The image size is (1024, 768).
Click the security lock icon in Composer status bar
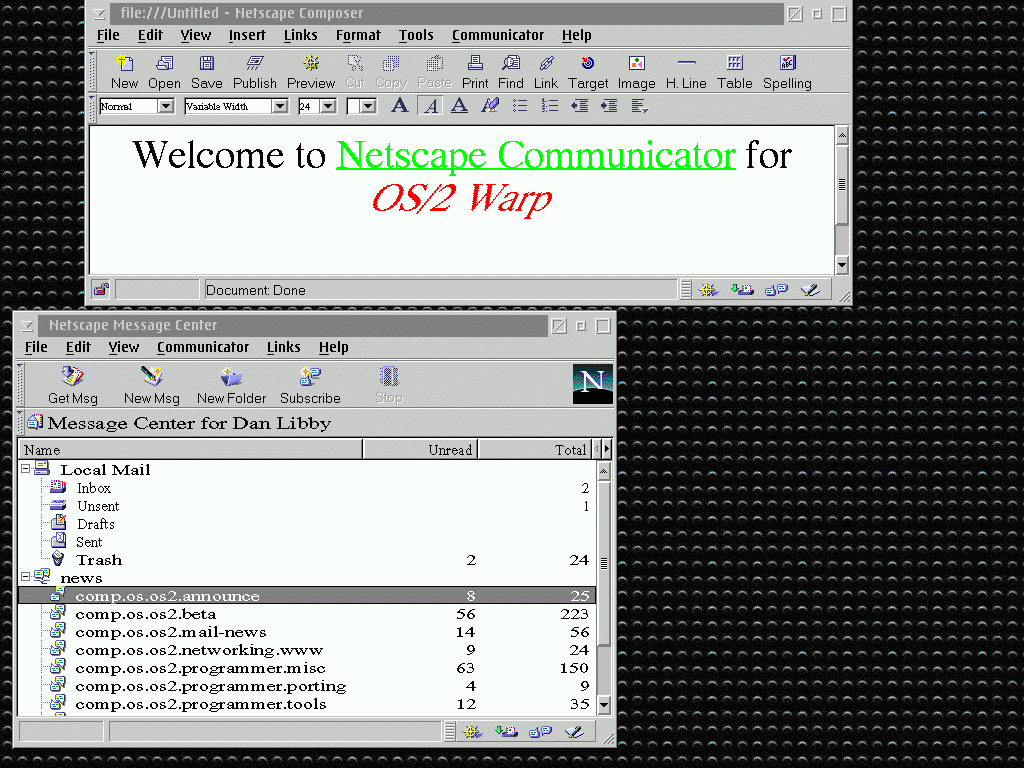(x=101, y=289)
